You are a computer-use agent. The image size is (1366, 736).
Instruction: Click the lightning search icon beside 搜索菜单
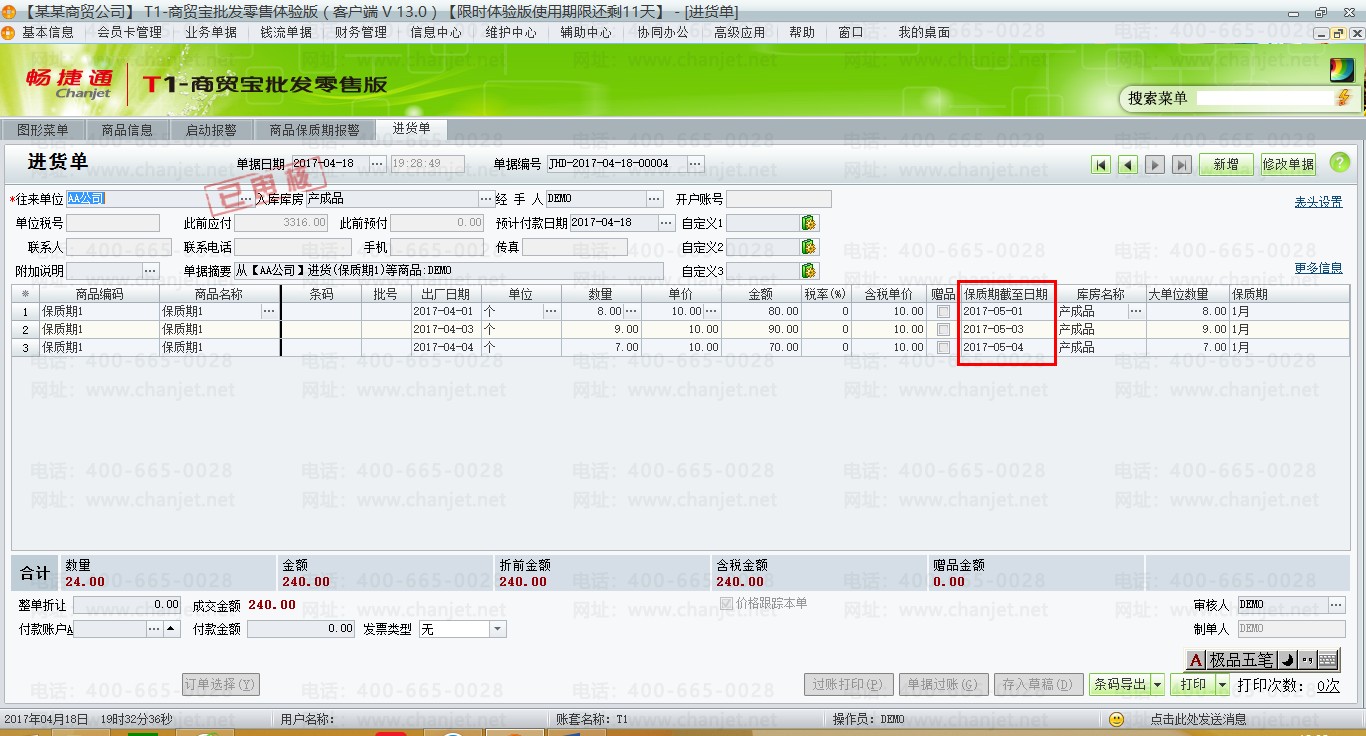point(1343,98)
